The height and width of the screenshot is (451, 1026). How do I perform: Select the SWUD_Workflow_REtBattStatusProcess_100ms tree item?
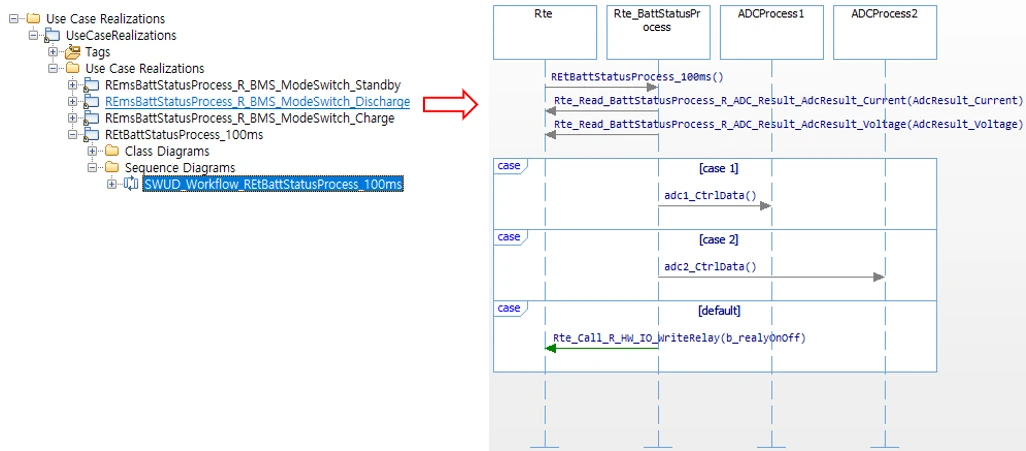click(x=273, y=185)
